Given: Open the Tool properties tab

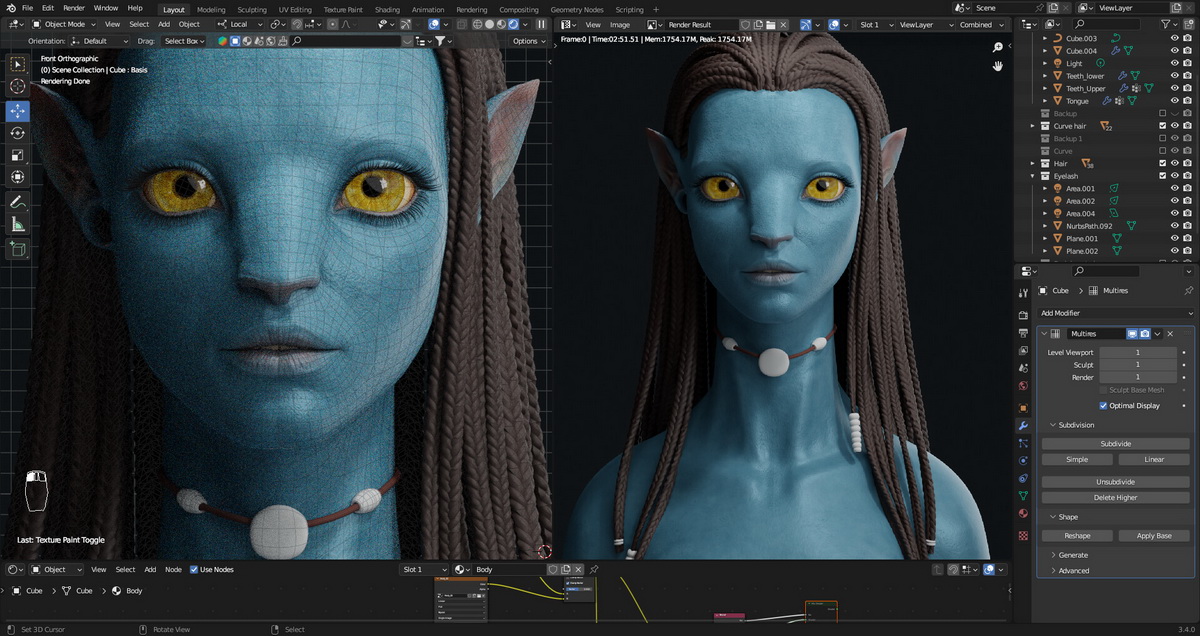Looking at the screenshot, I should (1023, 293).
